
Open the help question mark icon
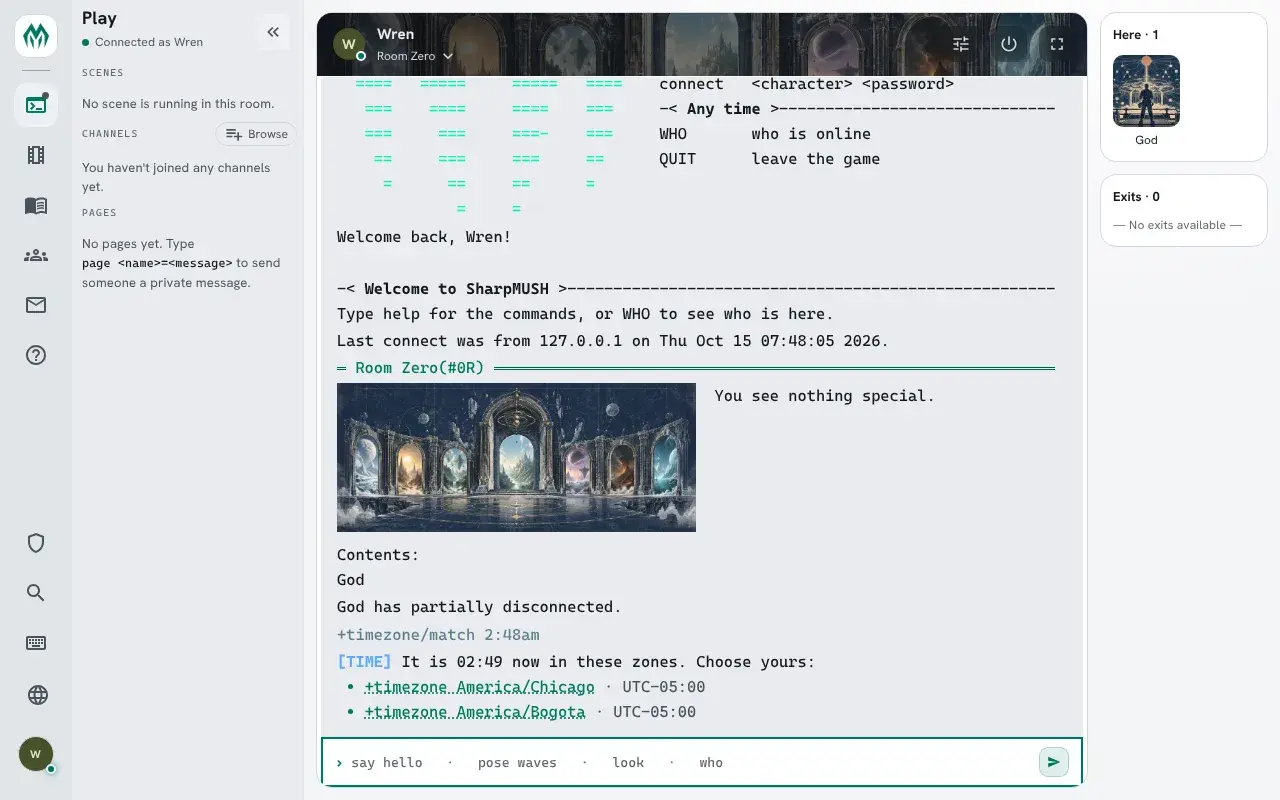(x=36, y=355)
